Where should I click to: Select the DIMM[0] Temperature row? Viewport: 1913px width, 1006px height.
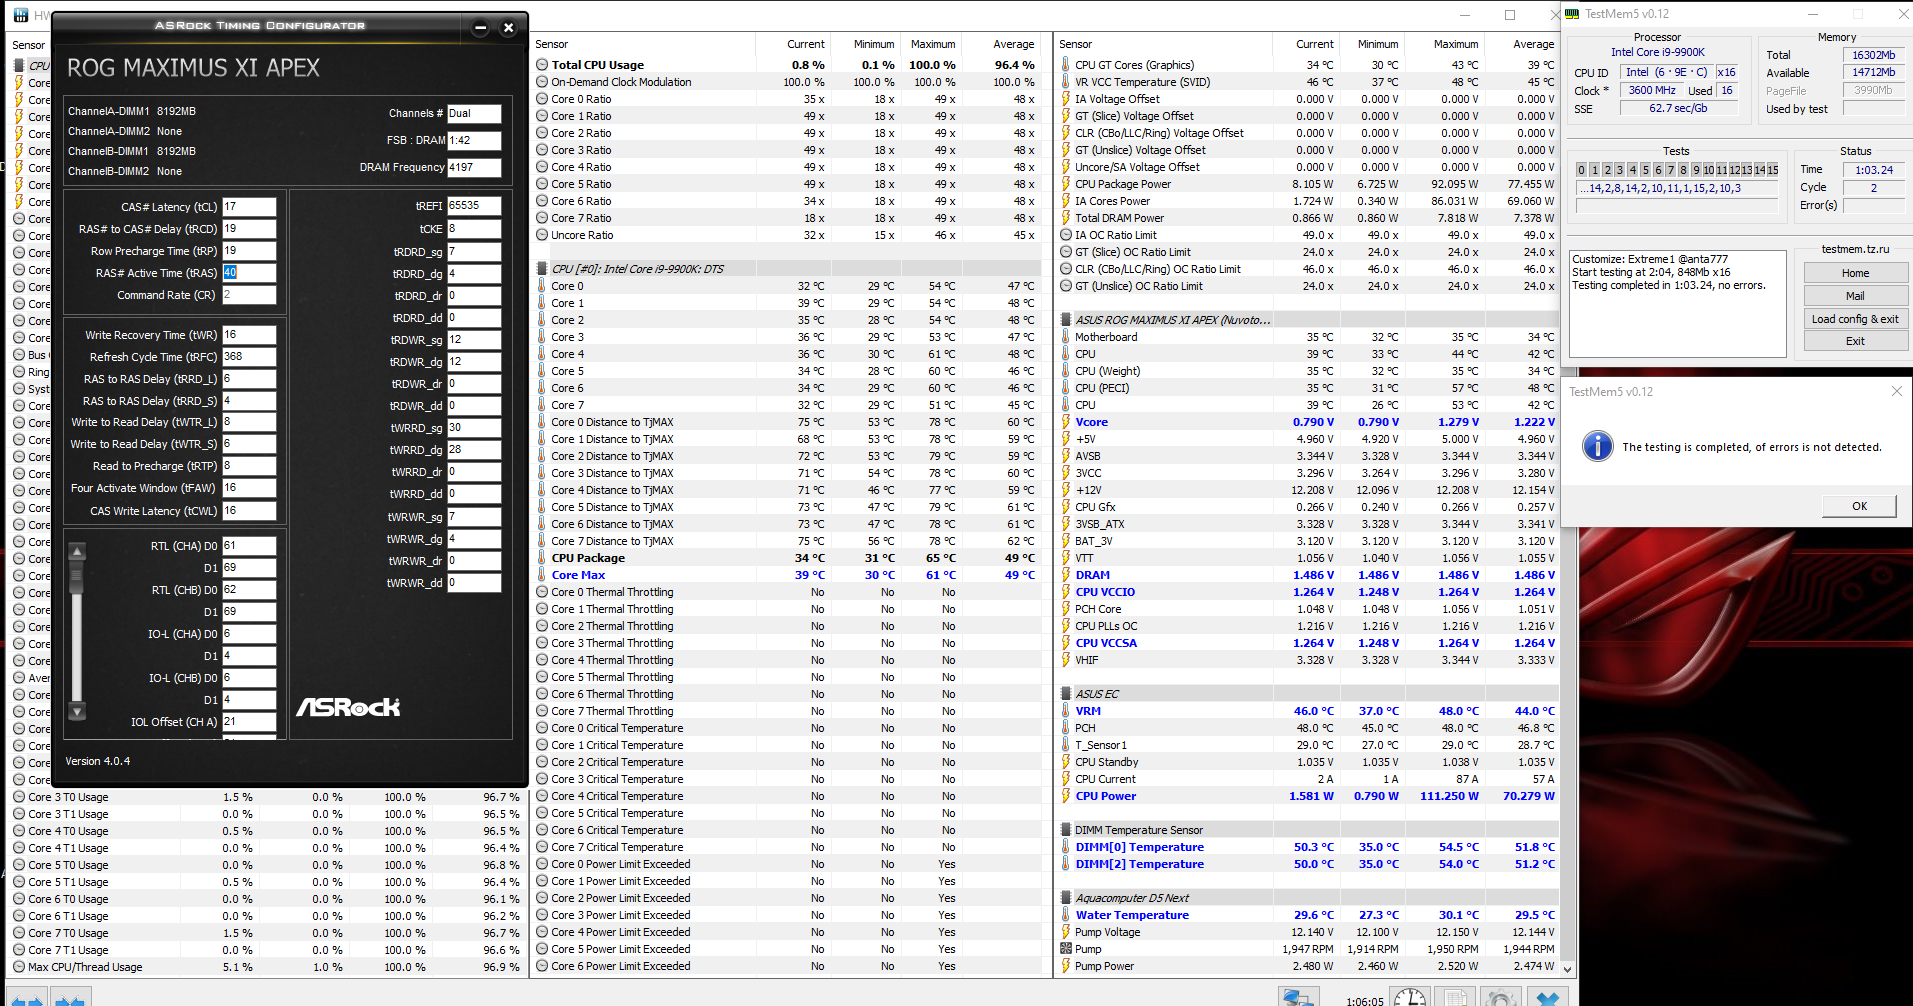tap(1308, 847)
